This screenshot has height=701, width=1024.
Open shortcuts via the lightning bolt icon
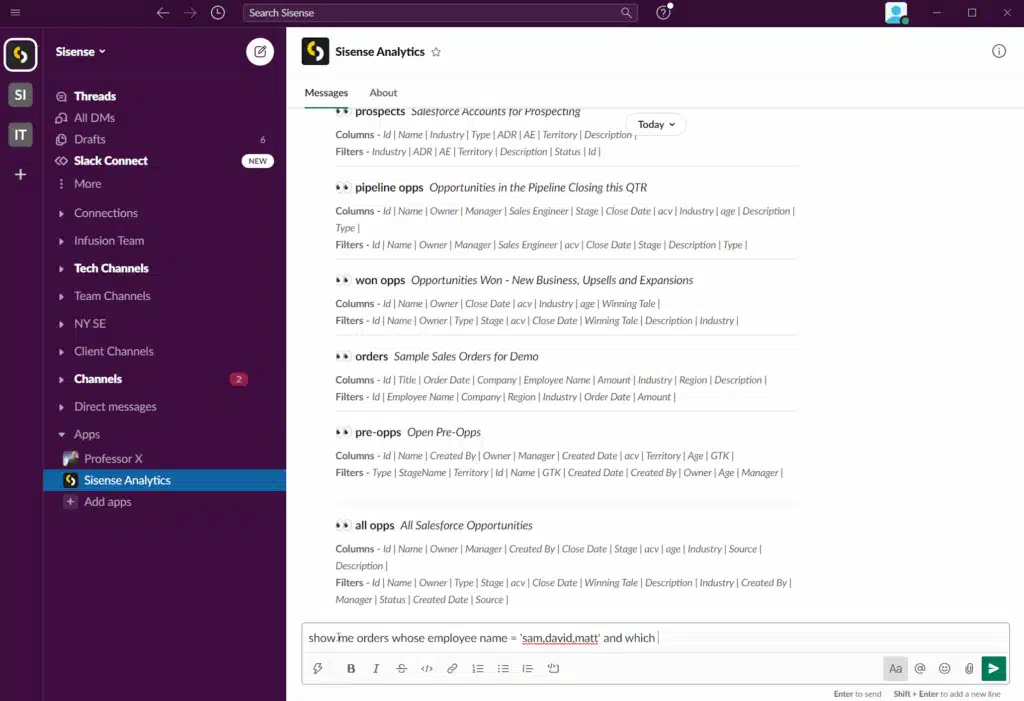click(318, 668)
